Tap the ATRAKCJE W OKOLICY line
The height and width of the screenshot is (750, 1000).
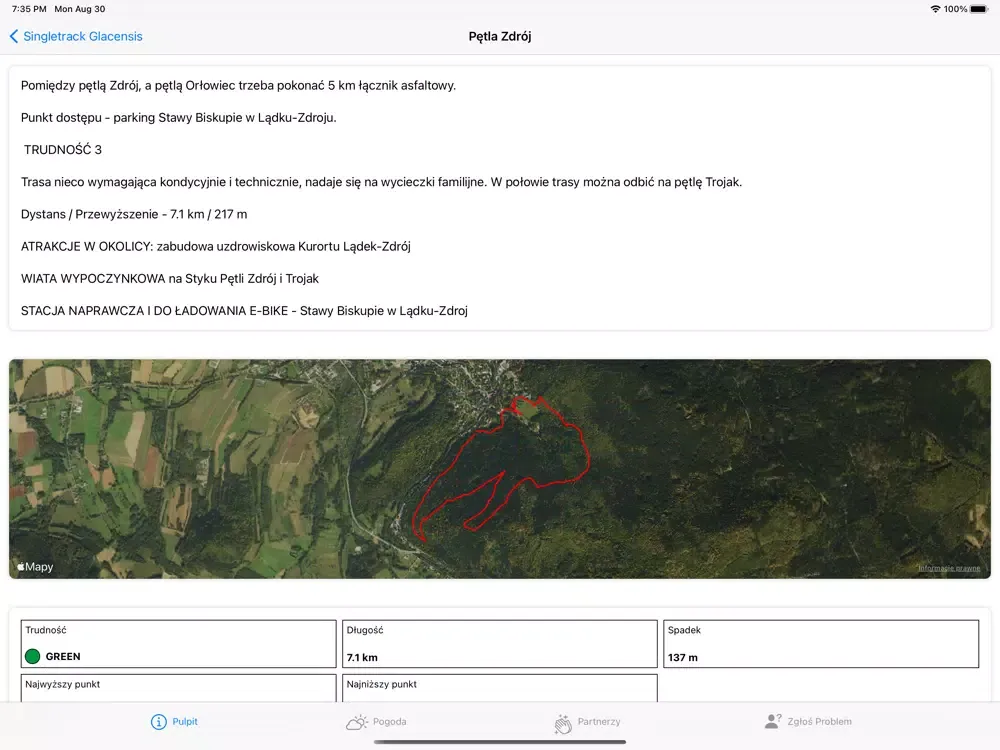216,246
